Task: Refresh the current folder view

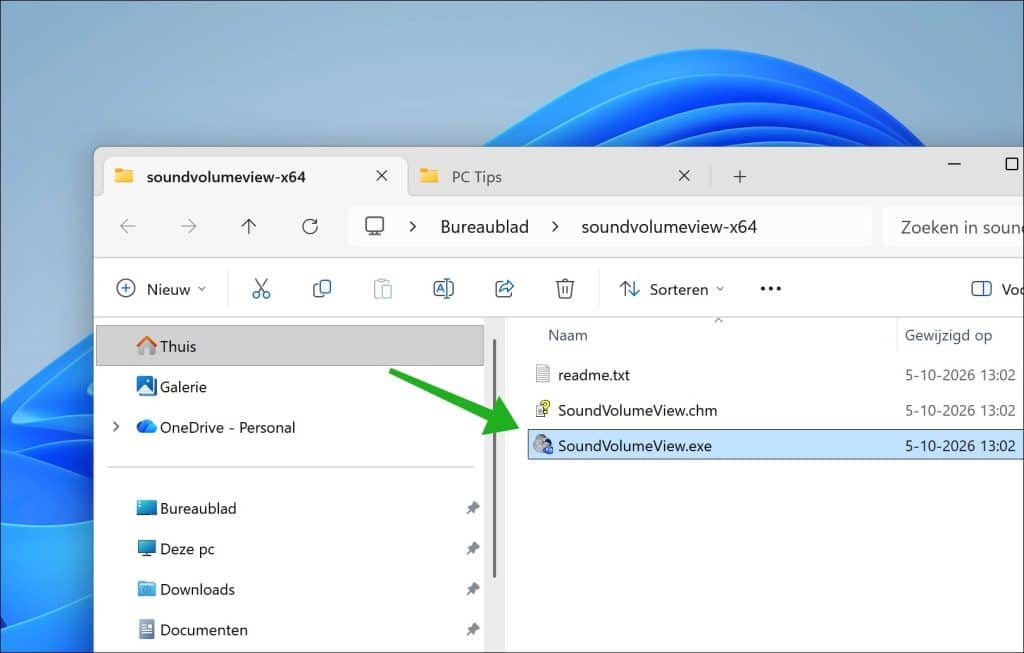Action: [x=310, y=227]
